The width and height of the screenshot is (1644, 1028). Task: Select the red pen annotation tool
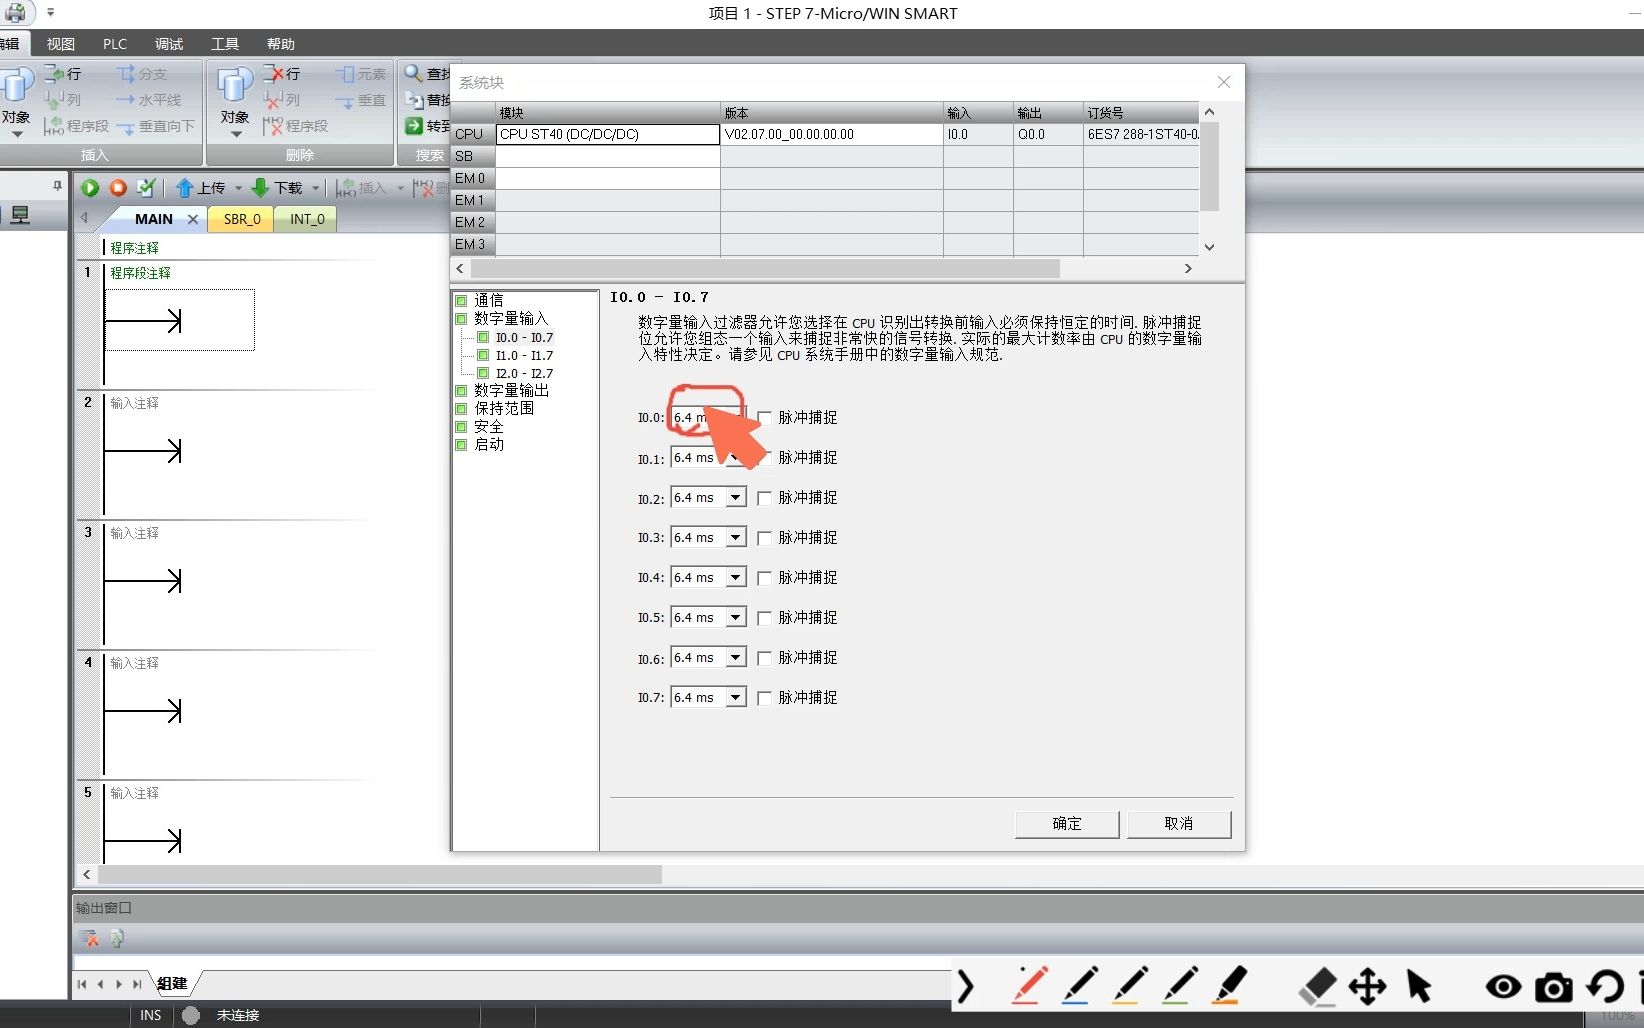coord(1029,985)
